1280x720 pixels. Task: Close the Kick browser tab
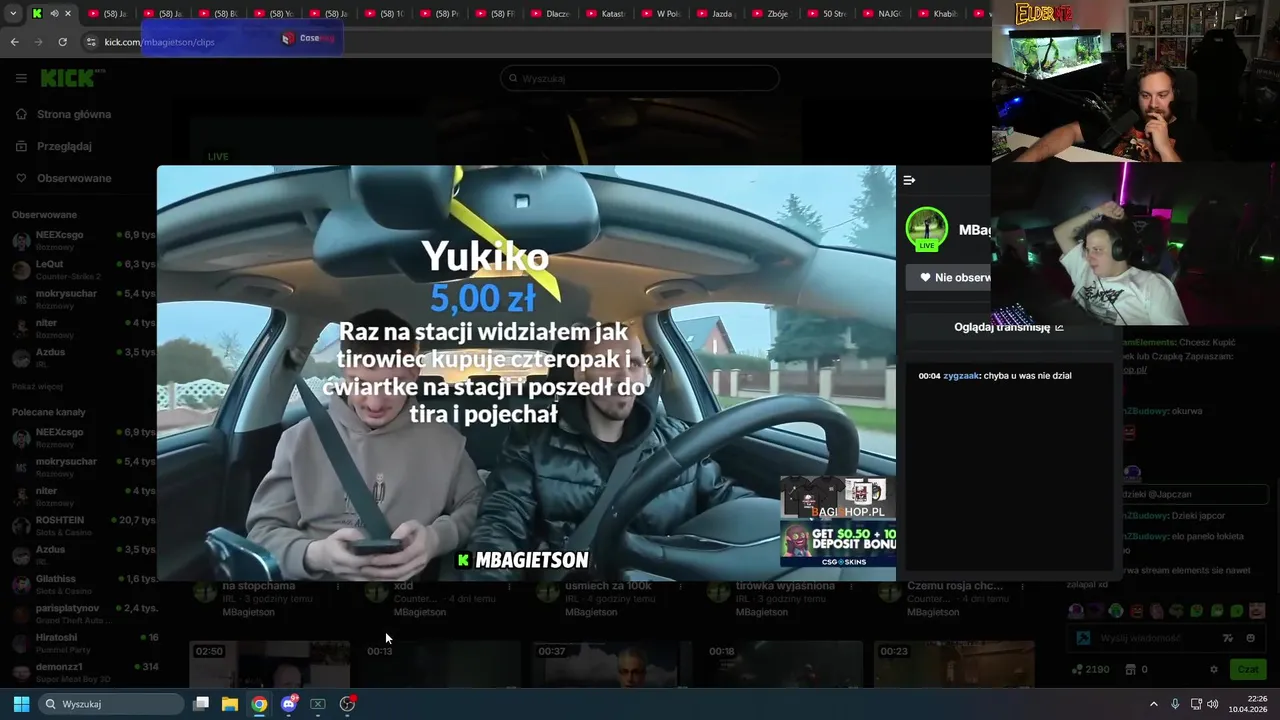coord(68,14)
